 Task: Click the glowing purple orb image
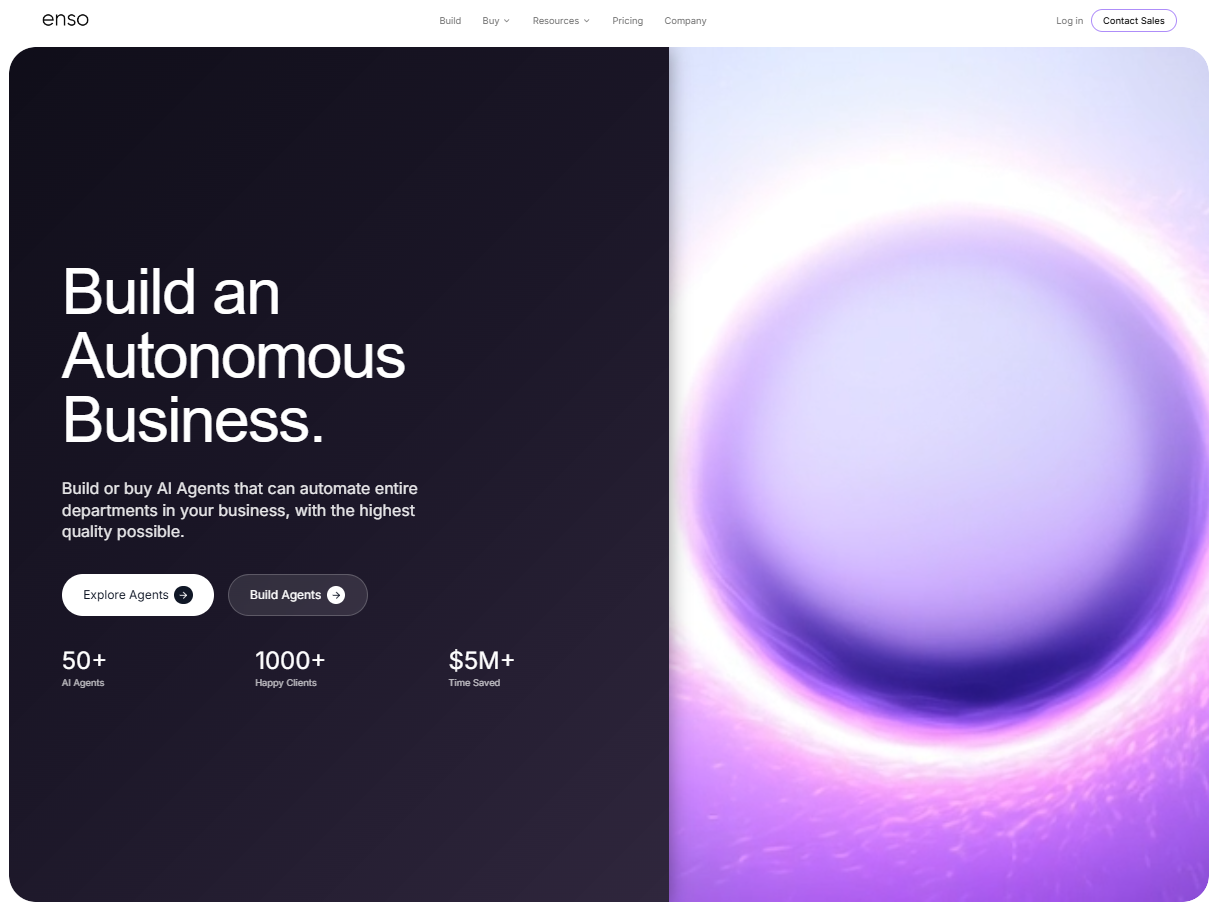click(x=939, y=474)
